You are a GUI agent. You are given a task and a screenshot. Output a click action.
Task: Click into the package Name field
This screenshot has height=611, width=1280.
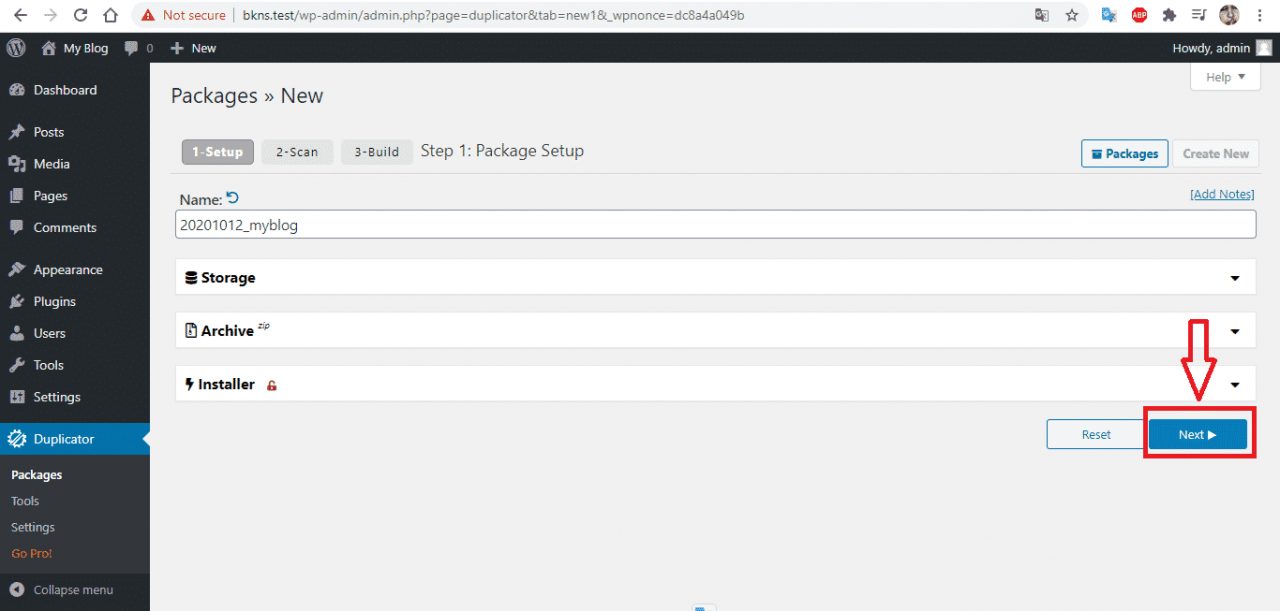(x=715, y=225)
